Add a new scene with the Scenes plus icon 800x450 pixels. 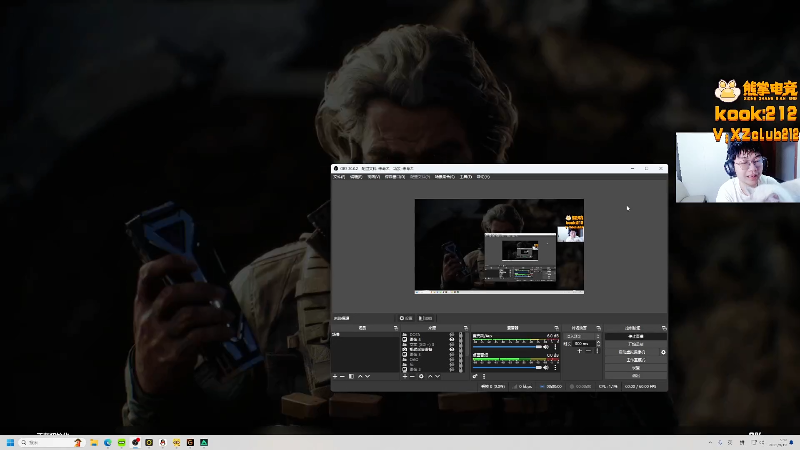point(335,377)
